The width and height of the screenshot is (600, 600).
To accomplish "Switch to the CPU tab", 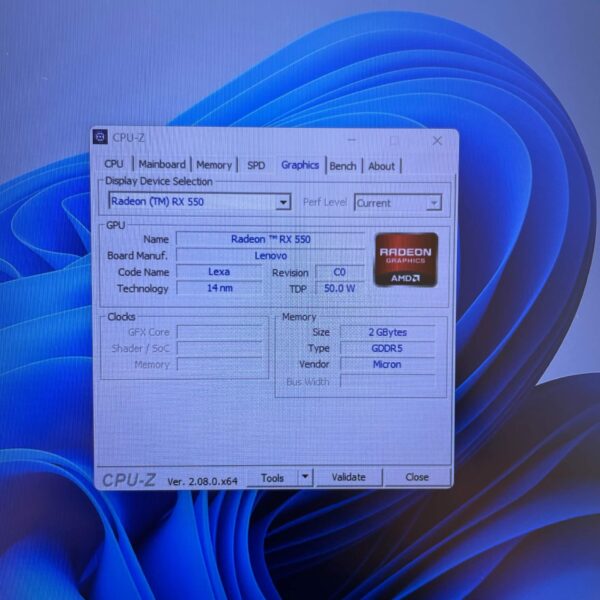I will click(x=114, y=164).
